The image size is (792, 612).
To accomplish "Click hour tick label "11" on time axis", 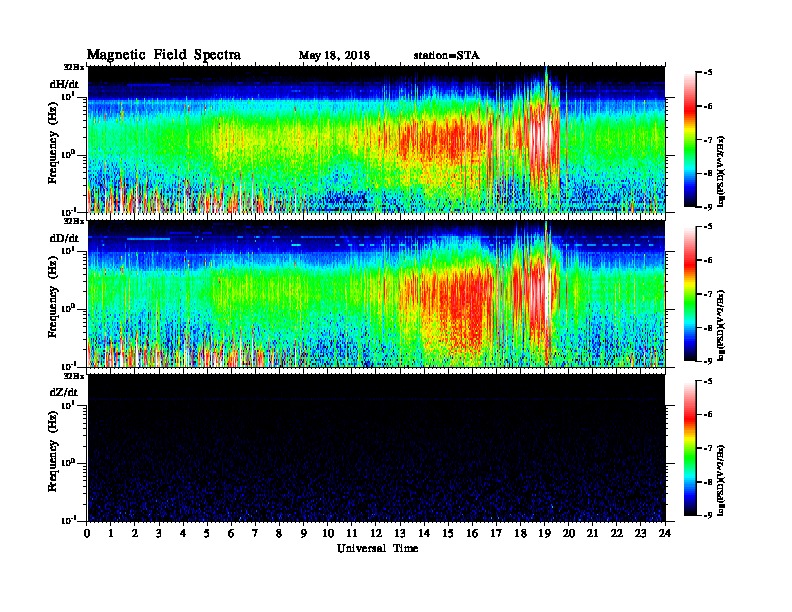I will pos(352,533).
